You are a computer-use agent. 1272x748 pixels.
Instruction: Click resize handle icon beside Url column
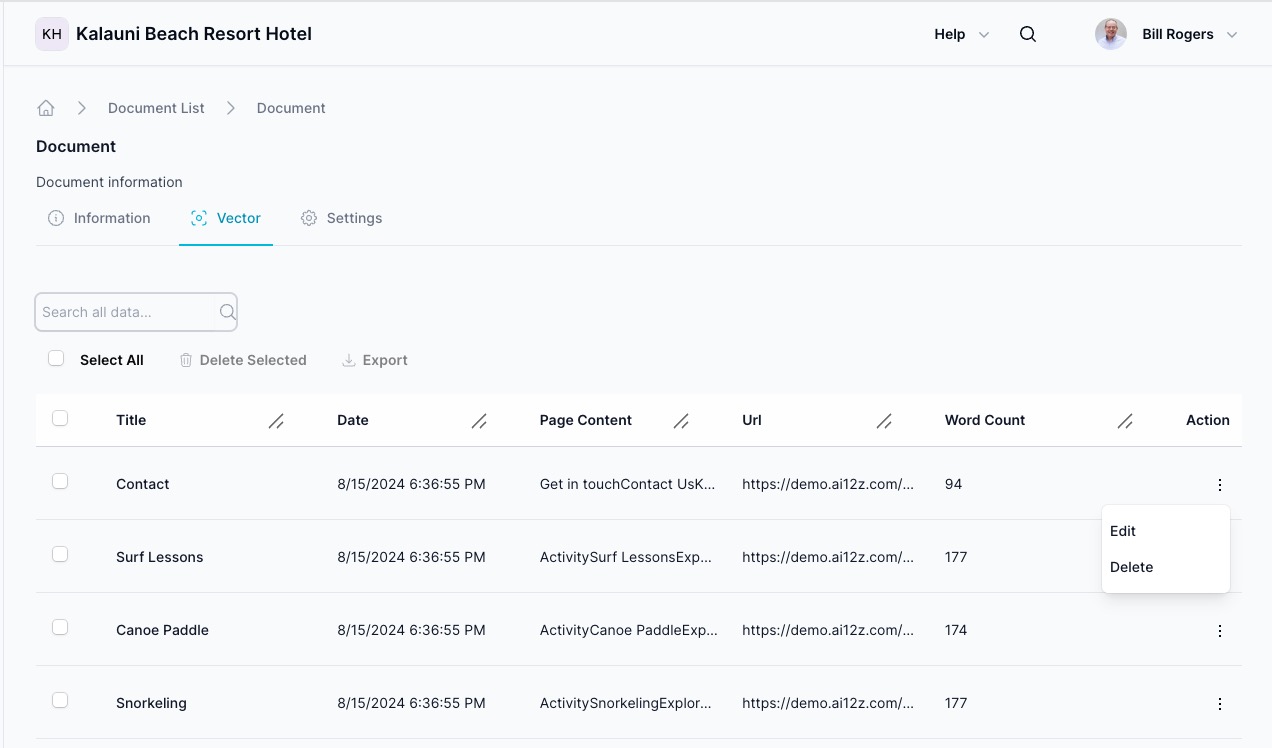[884, 421]
